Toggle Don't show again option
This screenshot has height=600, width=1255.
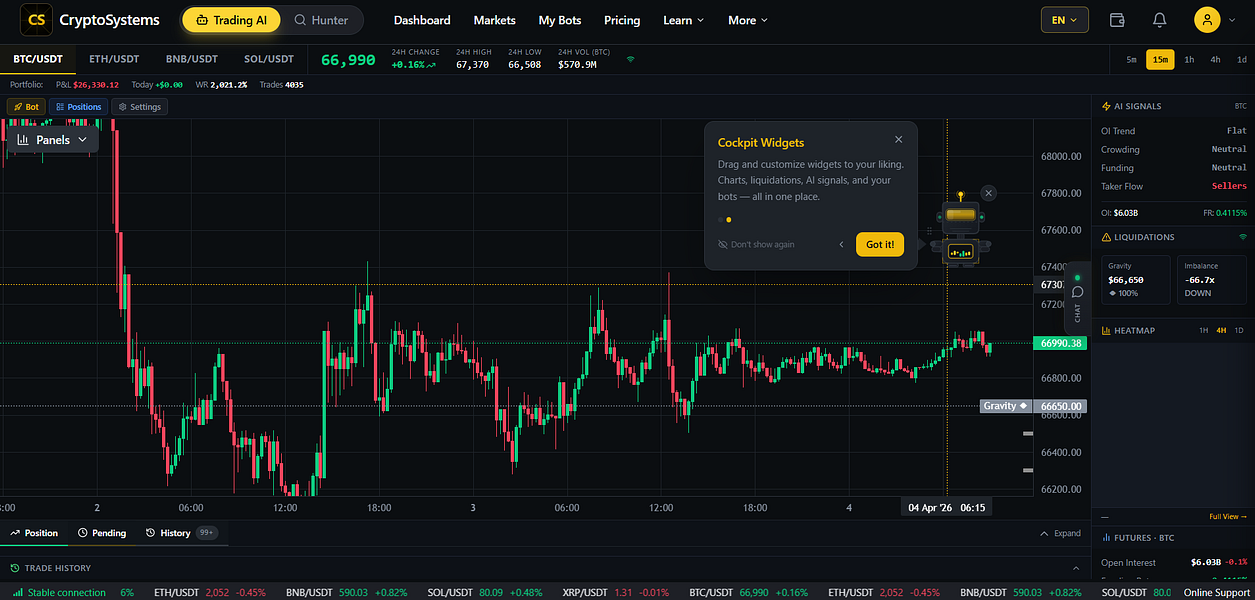point(756,244)
